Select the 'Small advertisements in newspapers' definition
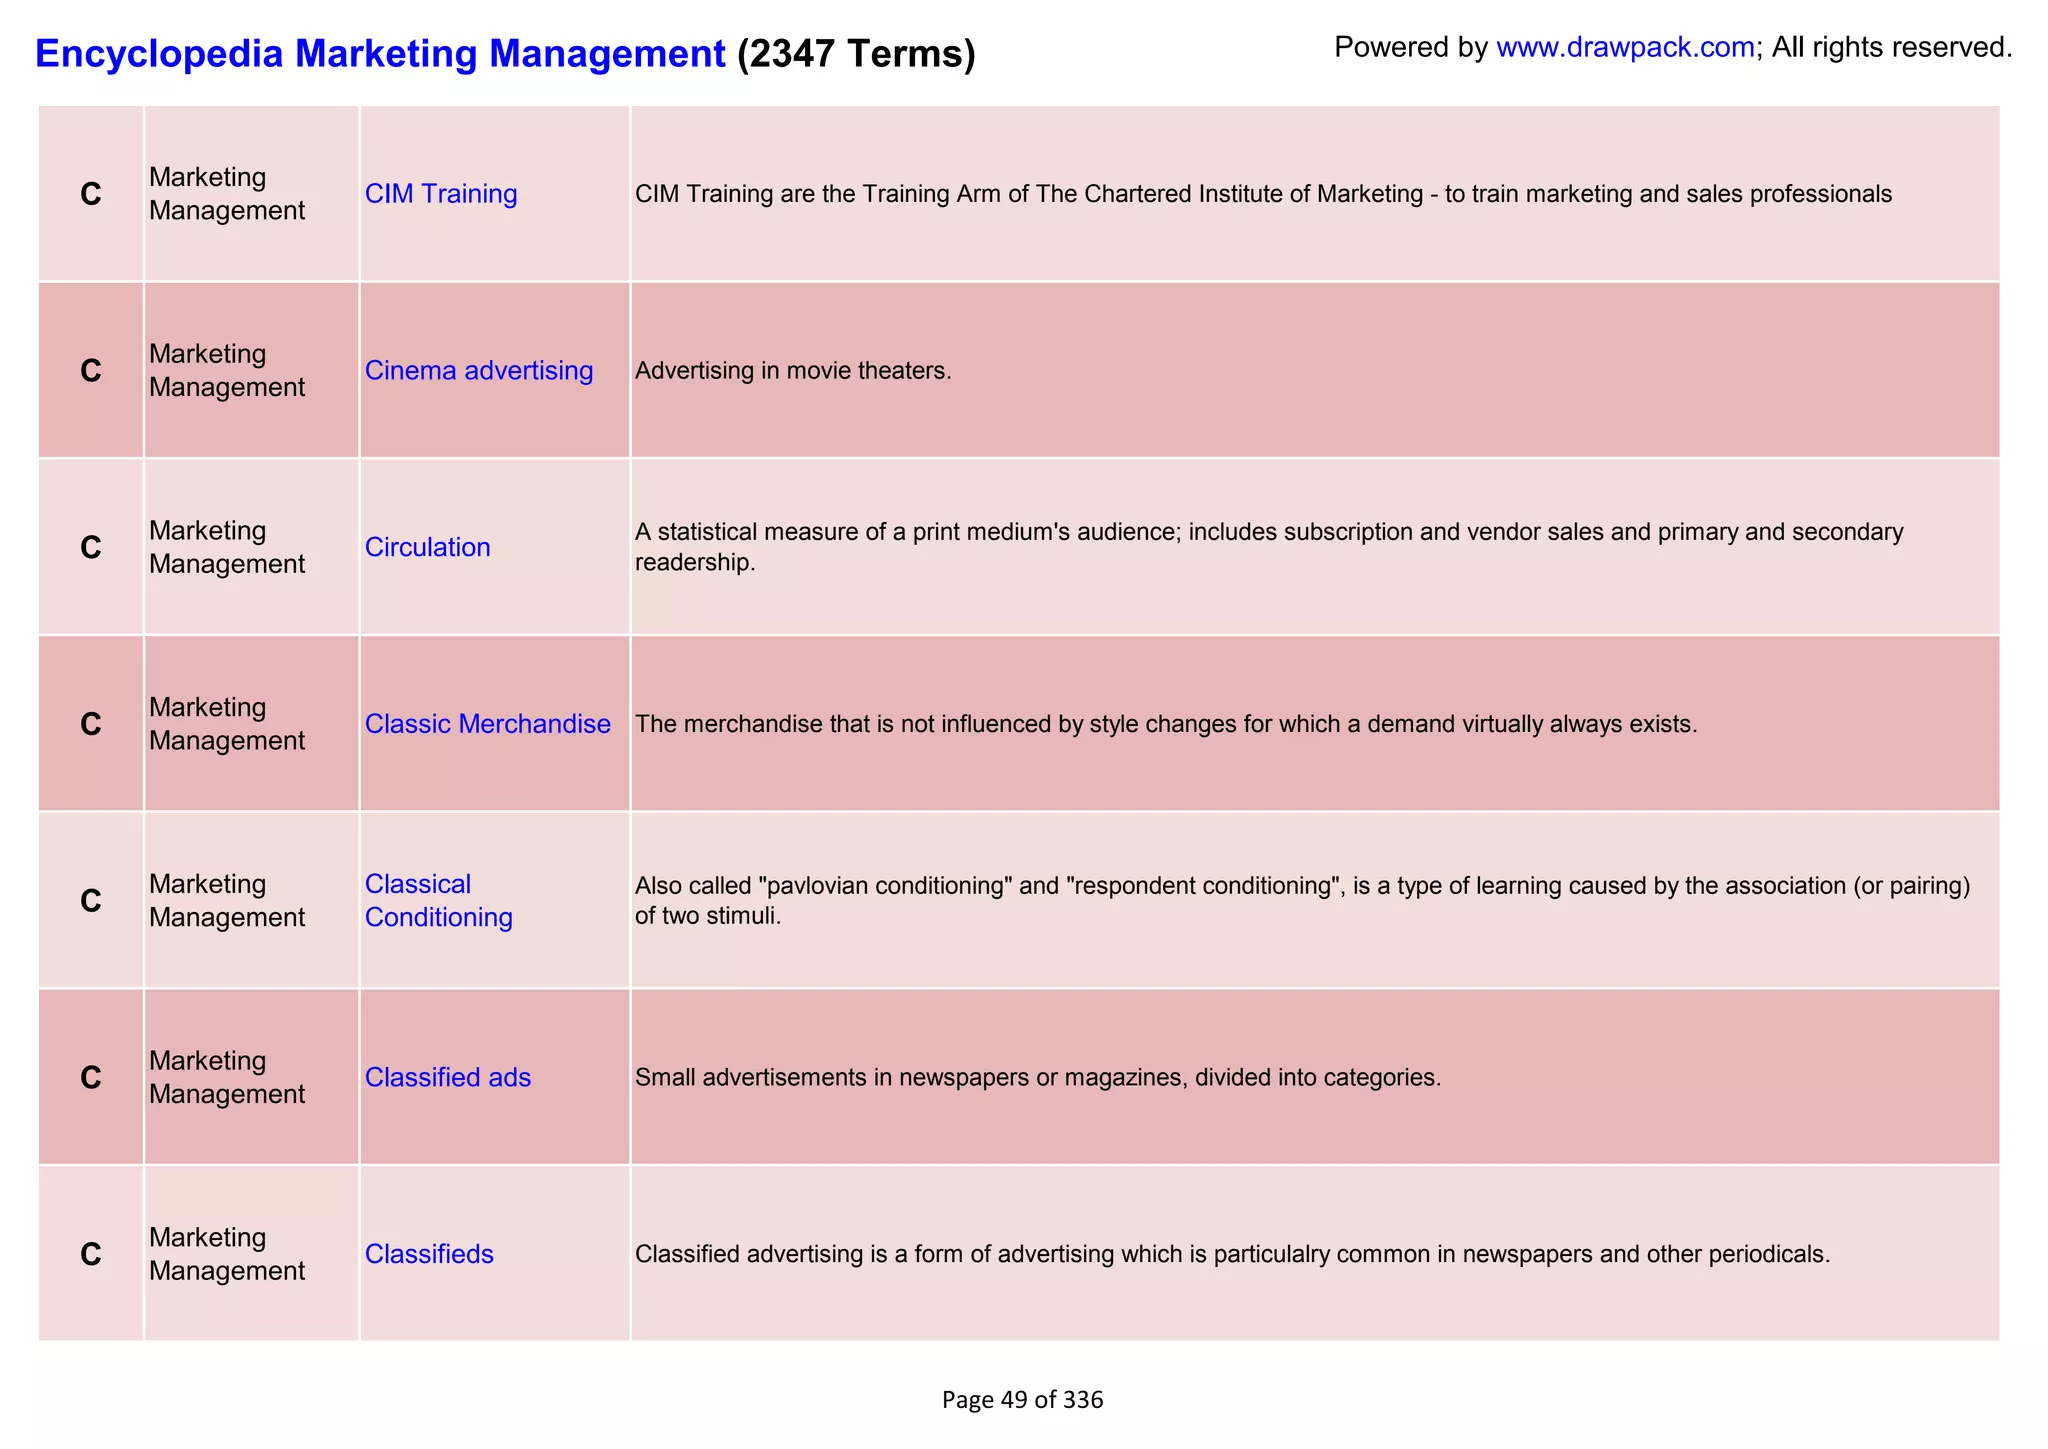 pyautogui.click(x=1038, y=1078)
